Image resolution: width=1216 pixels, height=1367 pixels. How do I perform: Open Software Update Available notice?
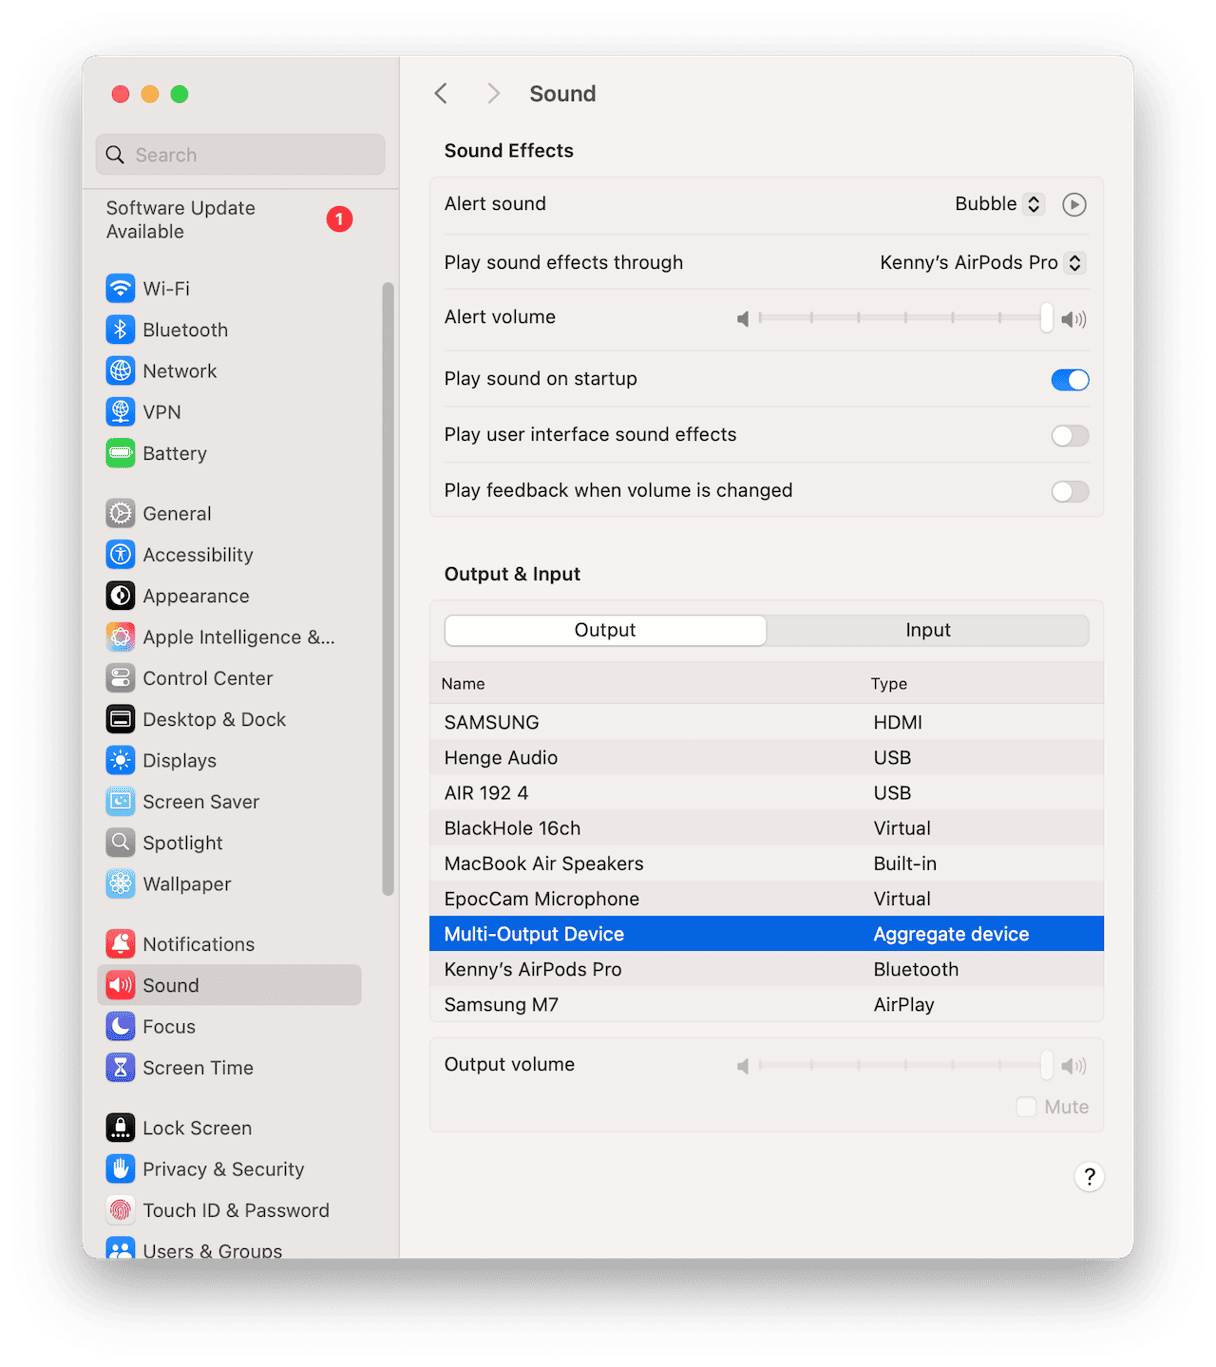[230, 220]
